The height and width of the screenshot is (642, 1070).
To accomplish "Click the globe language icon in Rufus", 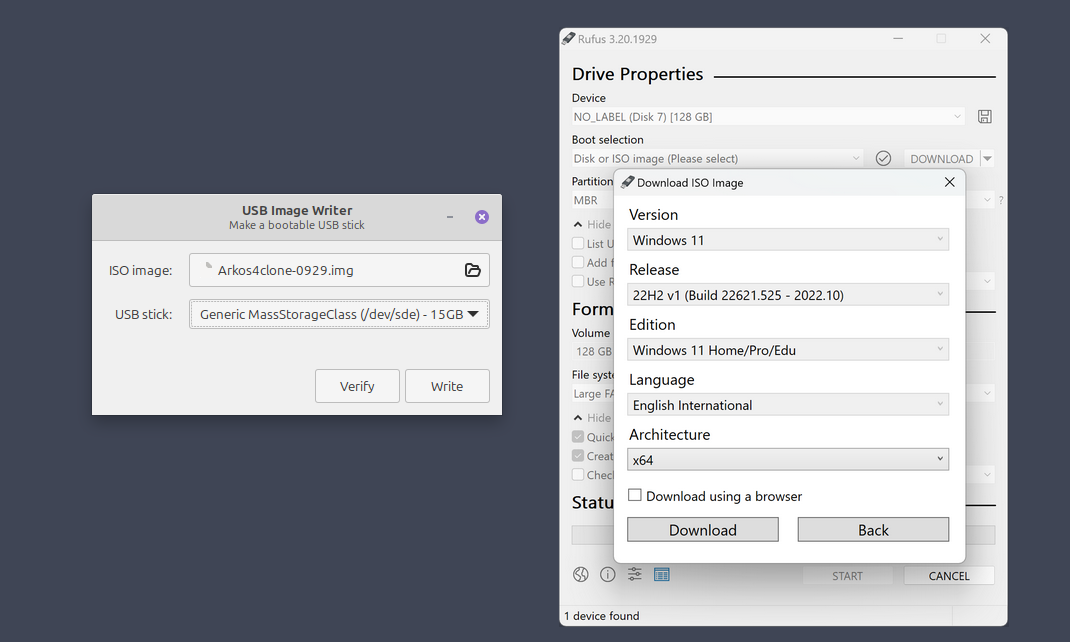I will (580, 574).
